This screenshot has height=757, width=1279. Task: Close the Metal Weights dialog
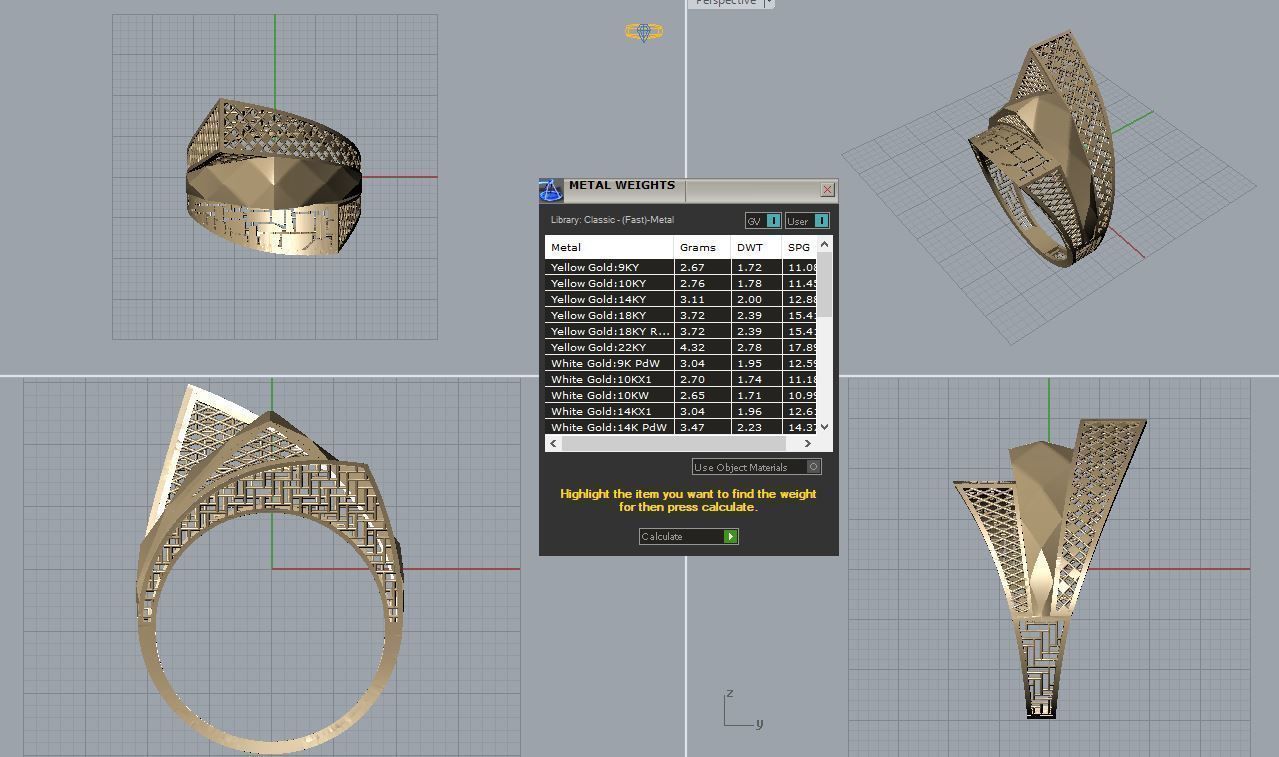(827, 189)
